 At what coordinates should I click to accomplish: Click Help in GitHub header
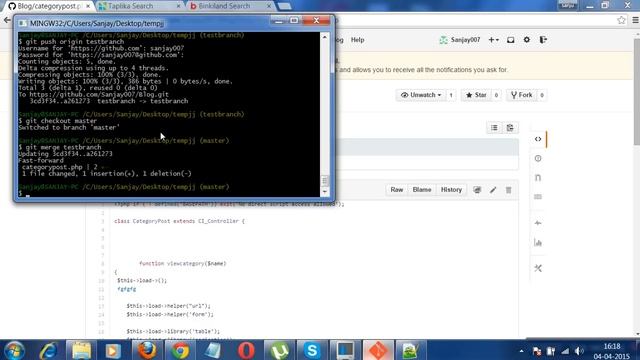(x=358, y=40)
